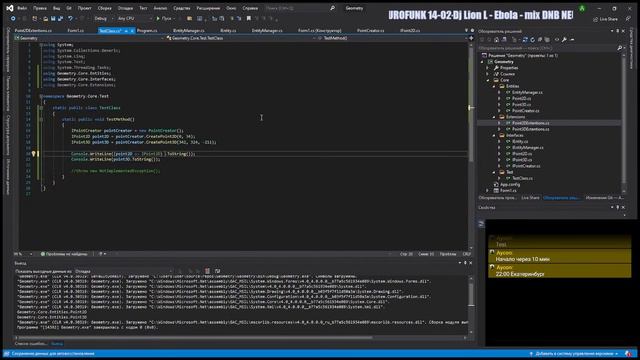
Task: Click the collapse arrow beside namespace Geometry.Core.Test
Action: coord(41,96)
